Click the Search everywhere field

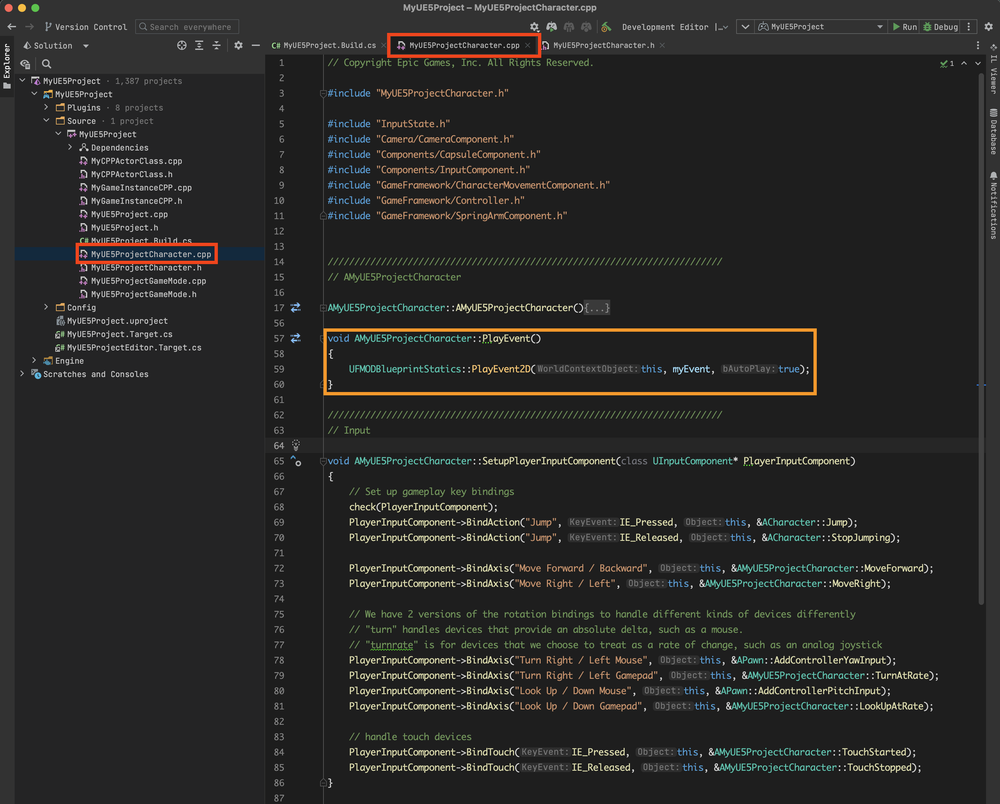click(x=188, y=27)
